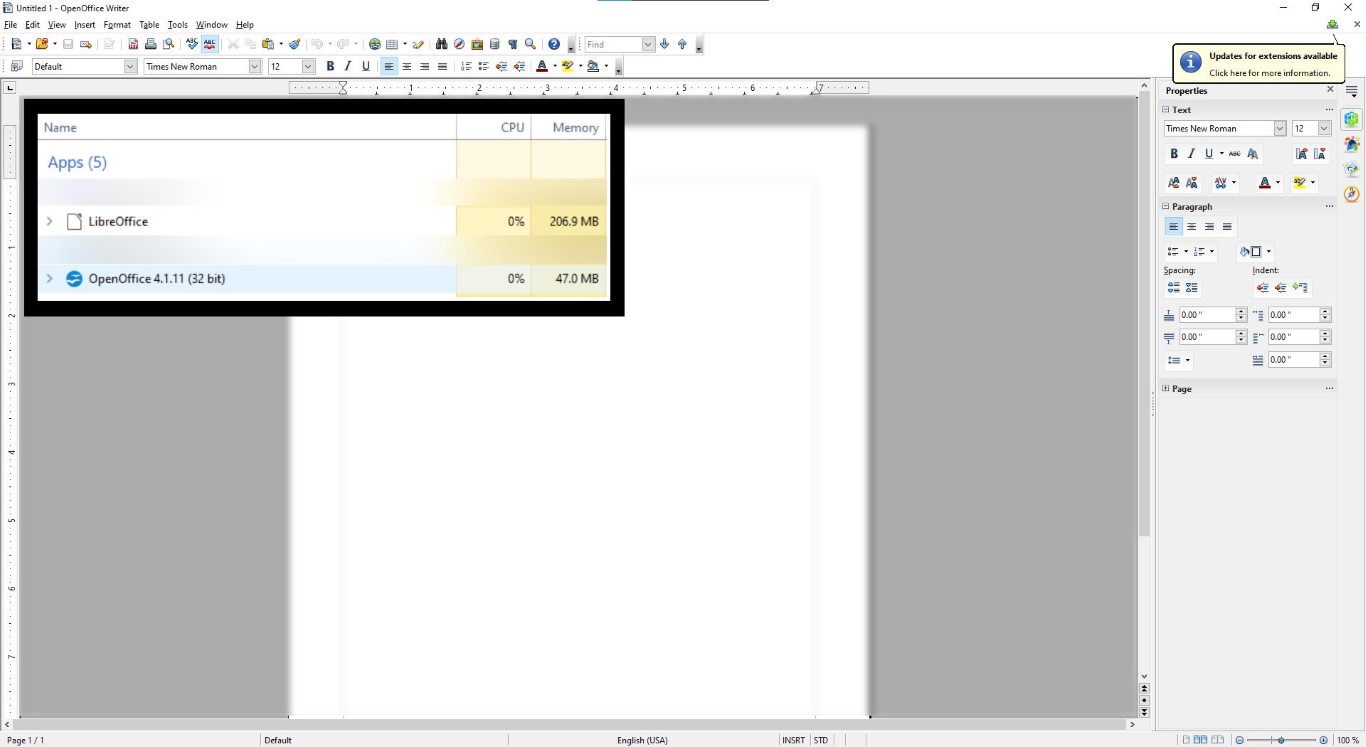Open the paragraph style Default dropdown

130,66
